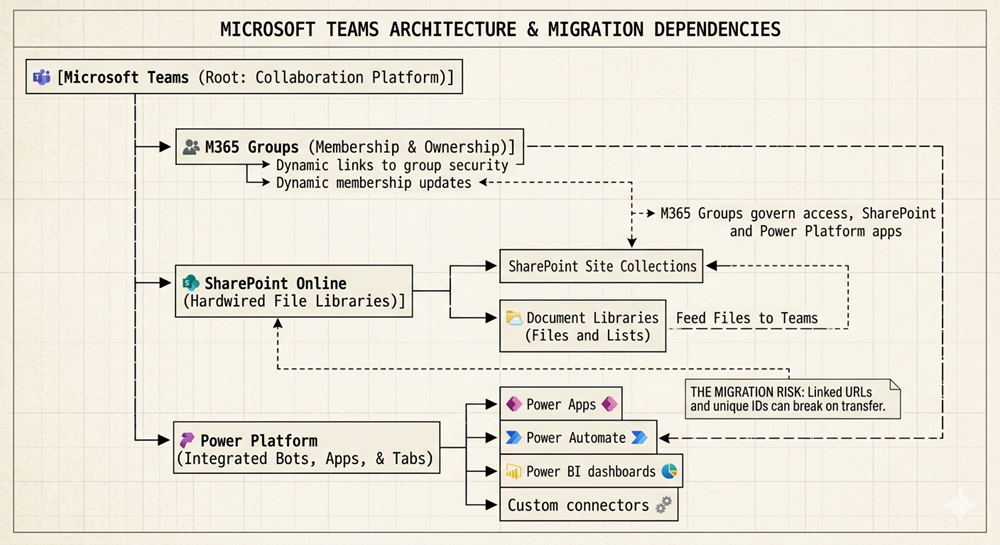Click the Power Apps box
Viewport: 1000px width, 545px height.
point(561,404)
